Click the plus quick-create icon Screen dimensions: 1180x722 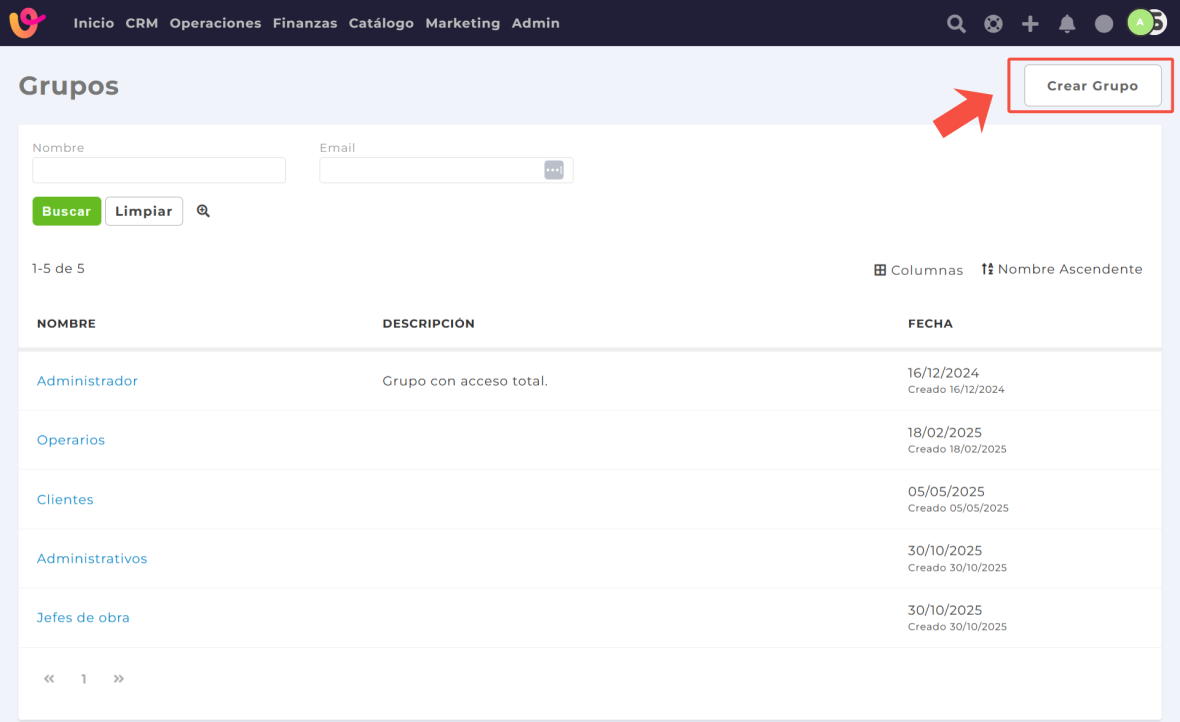coord(1030,24)
